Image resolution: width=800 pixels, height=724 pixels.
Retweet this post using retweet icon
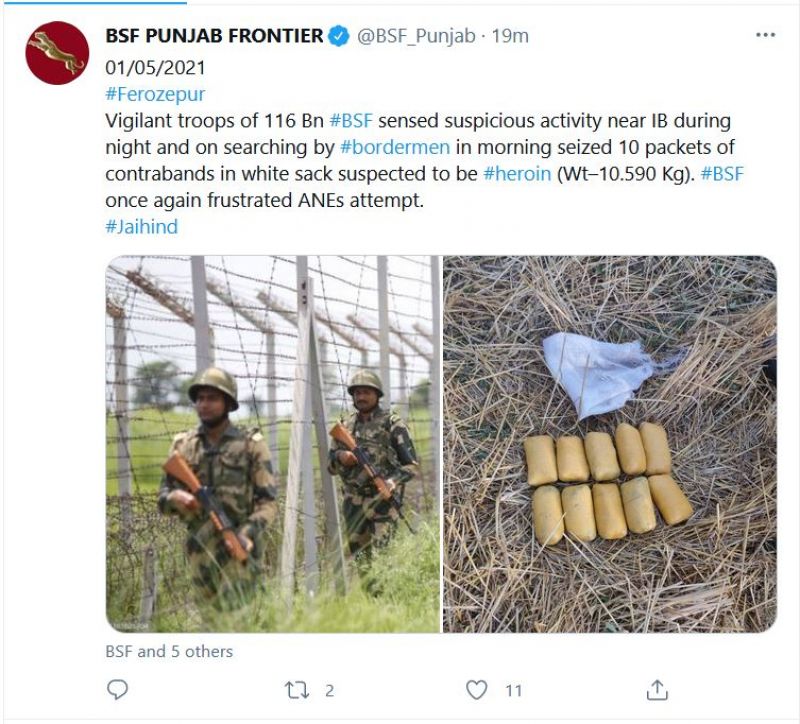click(296, 689)
